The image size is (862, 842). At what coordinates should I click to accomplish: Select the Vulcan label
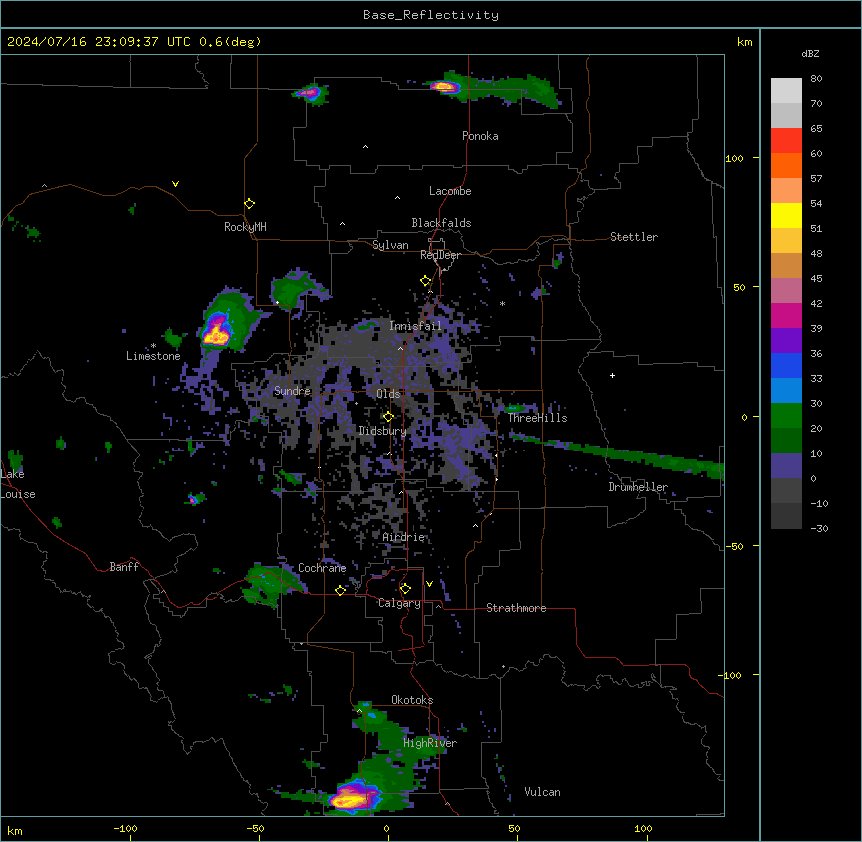click(x=543, y=792)
